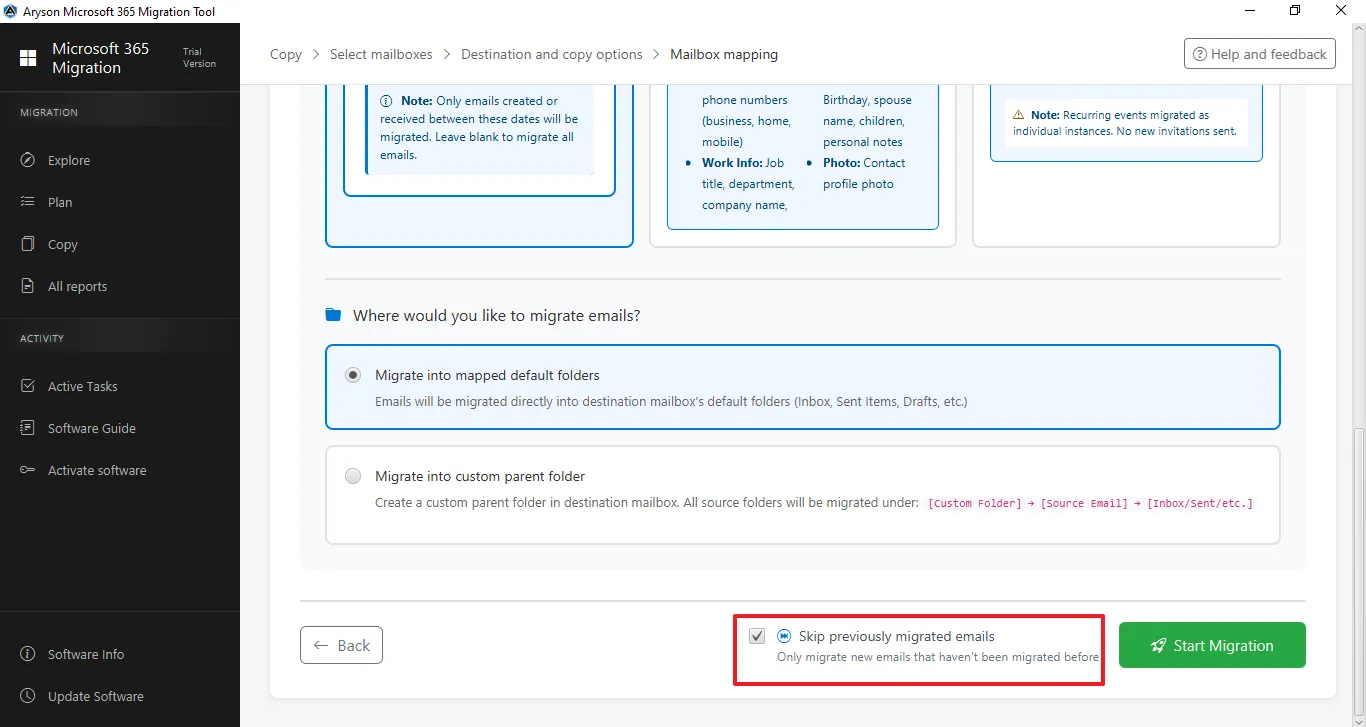Open the Software Guide icon
1366x727 pixels.
[28, 428]
